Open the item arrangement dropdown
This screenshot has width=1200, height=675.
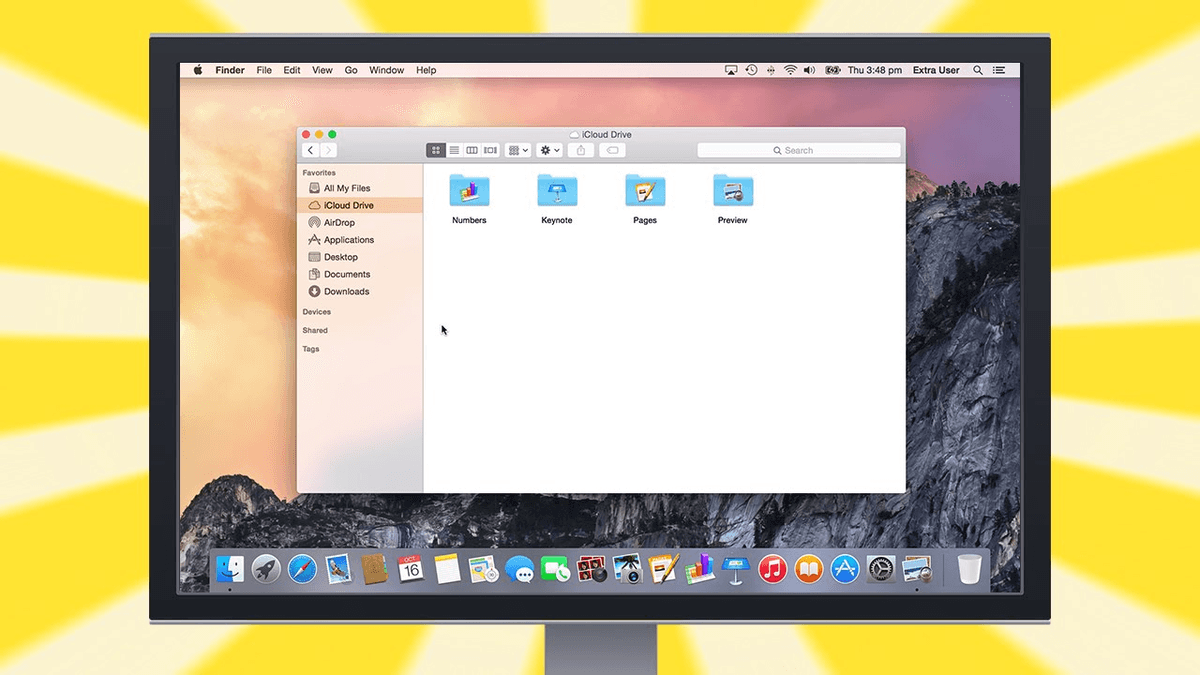[x=517, y=150]
